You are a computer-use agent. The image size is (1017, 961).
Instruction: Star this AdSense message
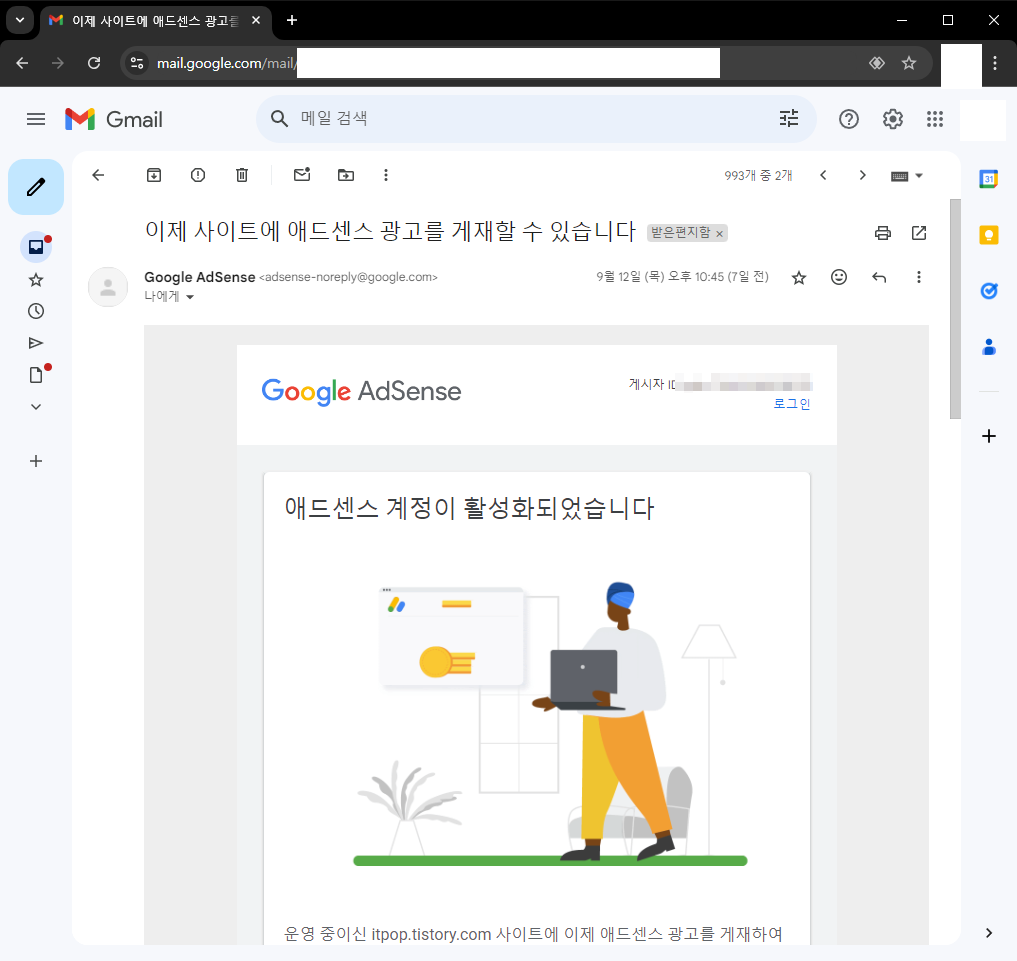(798, 278)
